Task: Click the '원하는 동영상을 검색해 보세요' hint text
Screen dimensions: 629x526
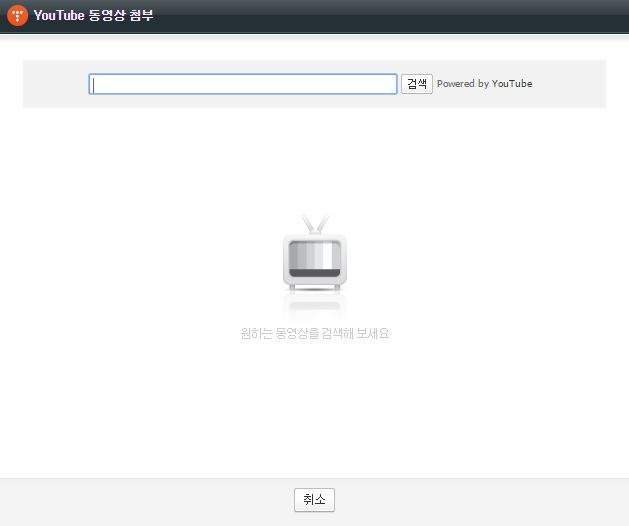Action: [x=314, y=333]
